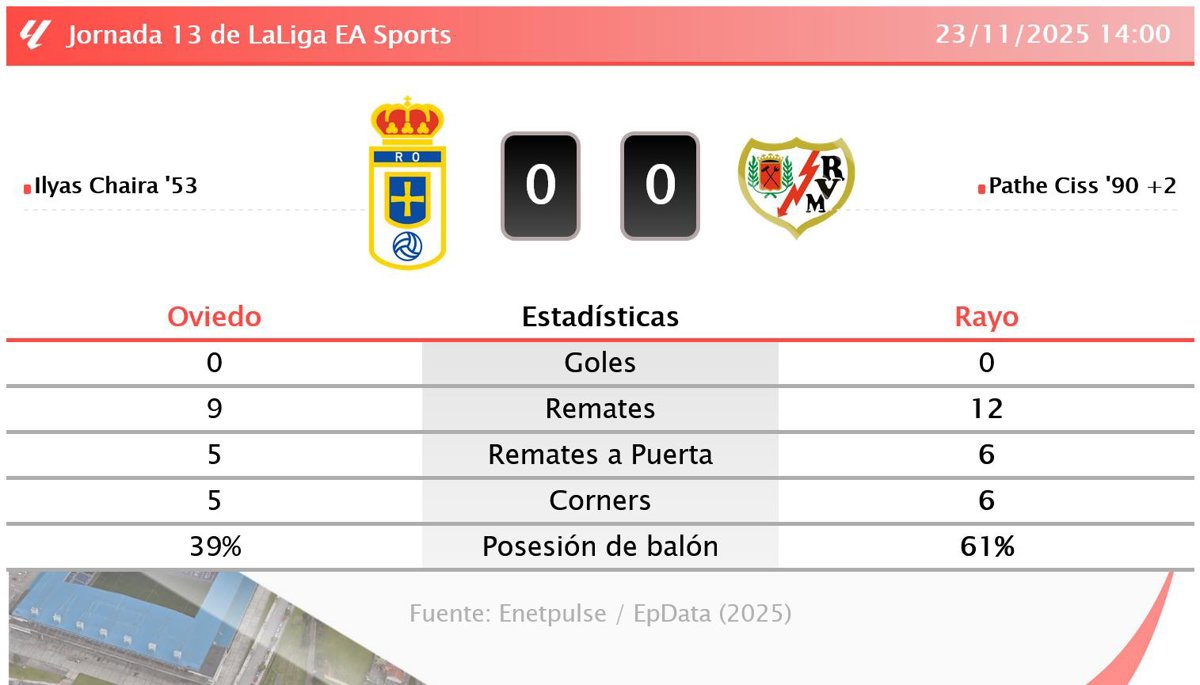The image size is (1200, 685).
Task: Click the Pathe Ciss '90 +2 event text
Action: coord(1082,186)
